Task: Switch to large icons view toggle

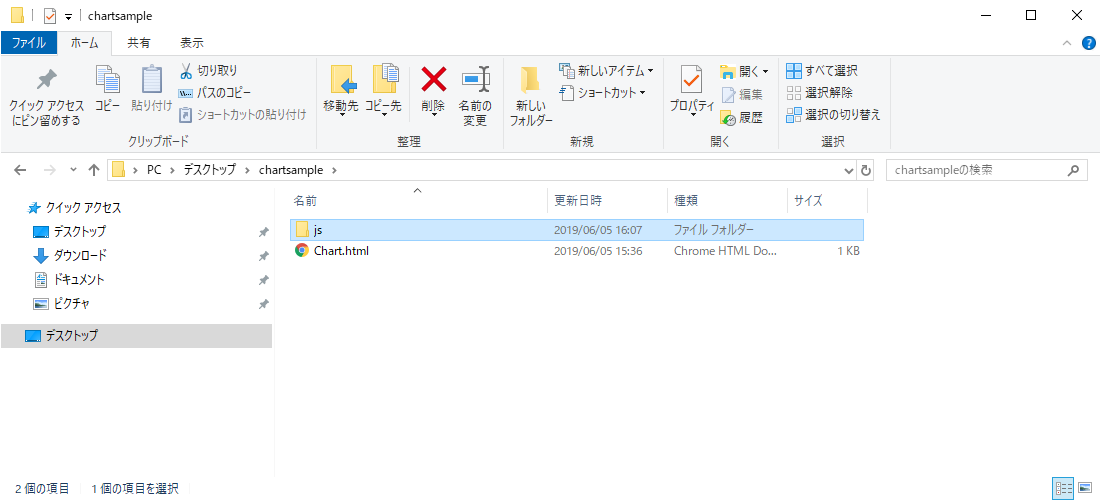Action: 1084,488
